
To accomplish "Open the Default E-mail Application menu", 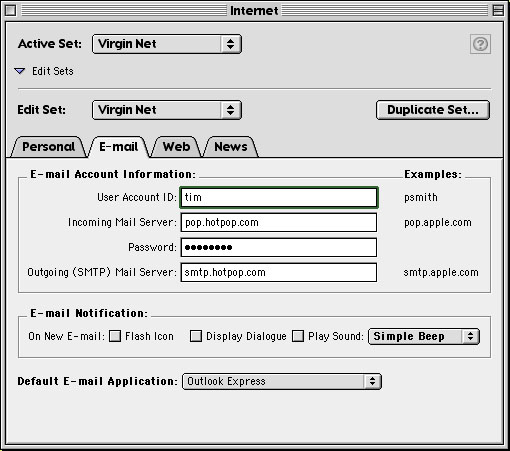I will (x=282, y=381).
